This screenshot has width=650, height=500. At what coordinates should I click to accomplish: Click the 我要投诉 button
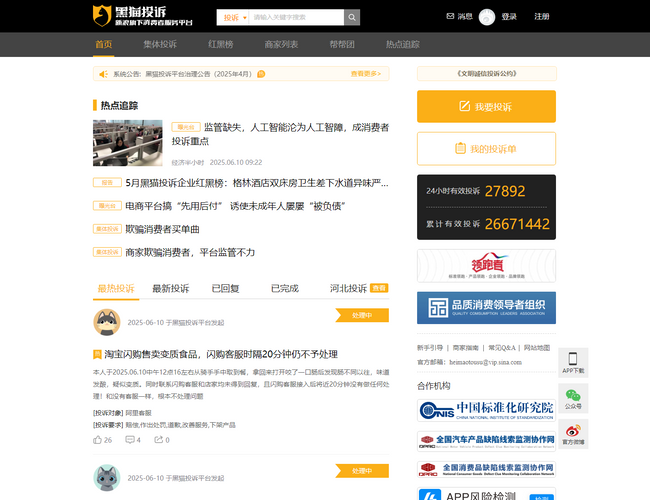click(x=486, y=106)
